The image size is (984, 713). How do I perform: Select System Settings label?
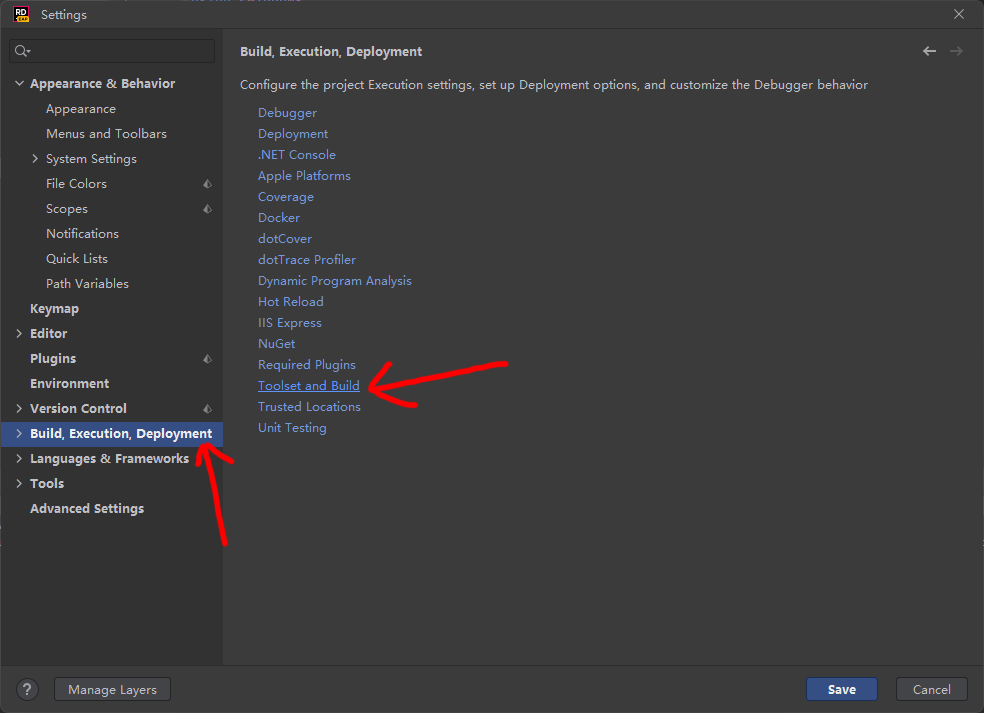coord(91,159)
